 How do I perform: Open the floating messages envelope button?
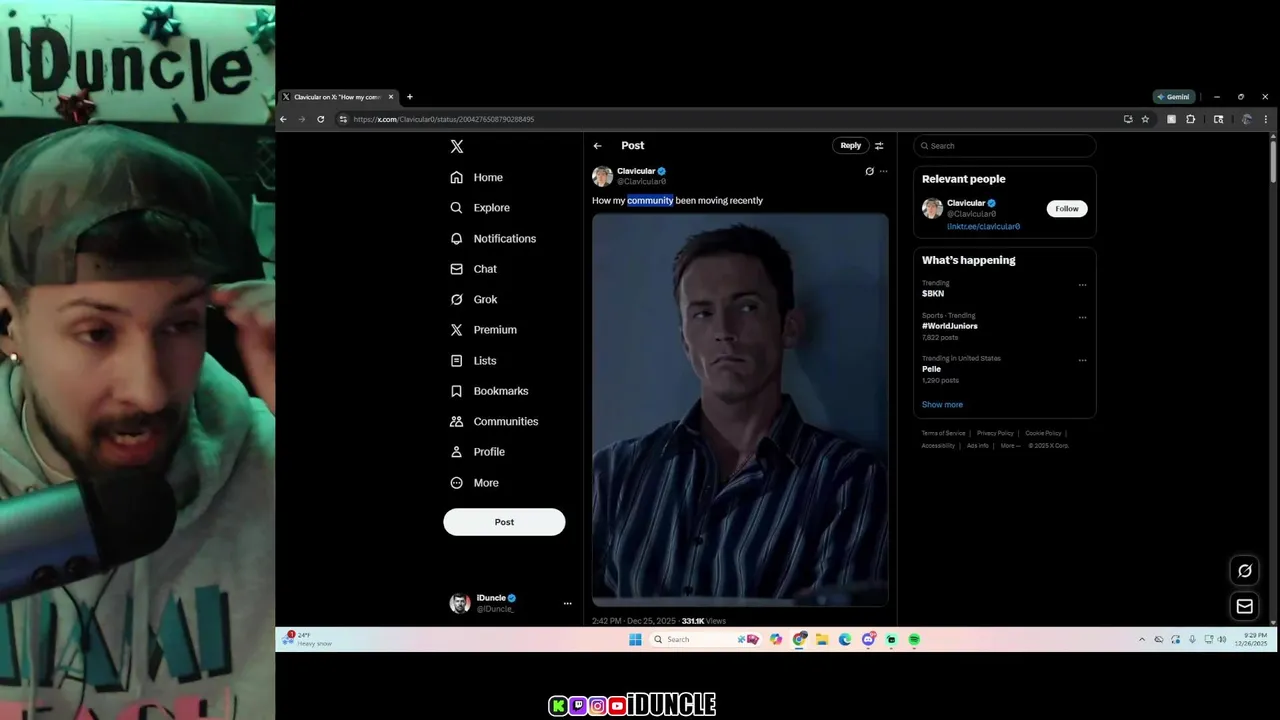coord(1245,606)
